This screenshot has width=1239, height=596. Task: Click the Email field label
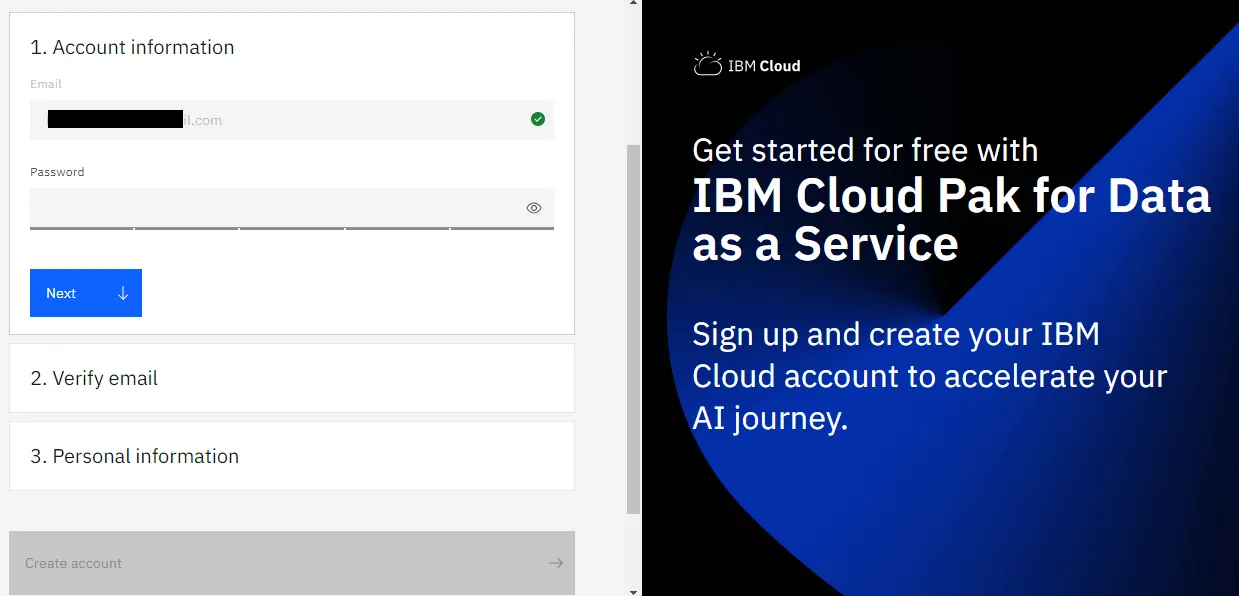click(x=46, y=84)
